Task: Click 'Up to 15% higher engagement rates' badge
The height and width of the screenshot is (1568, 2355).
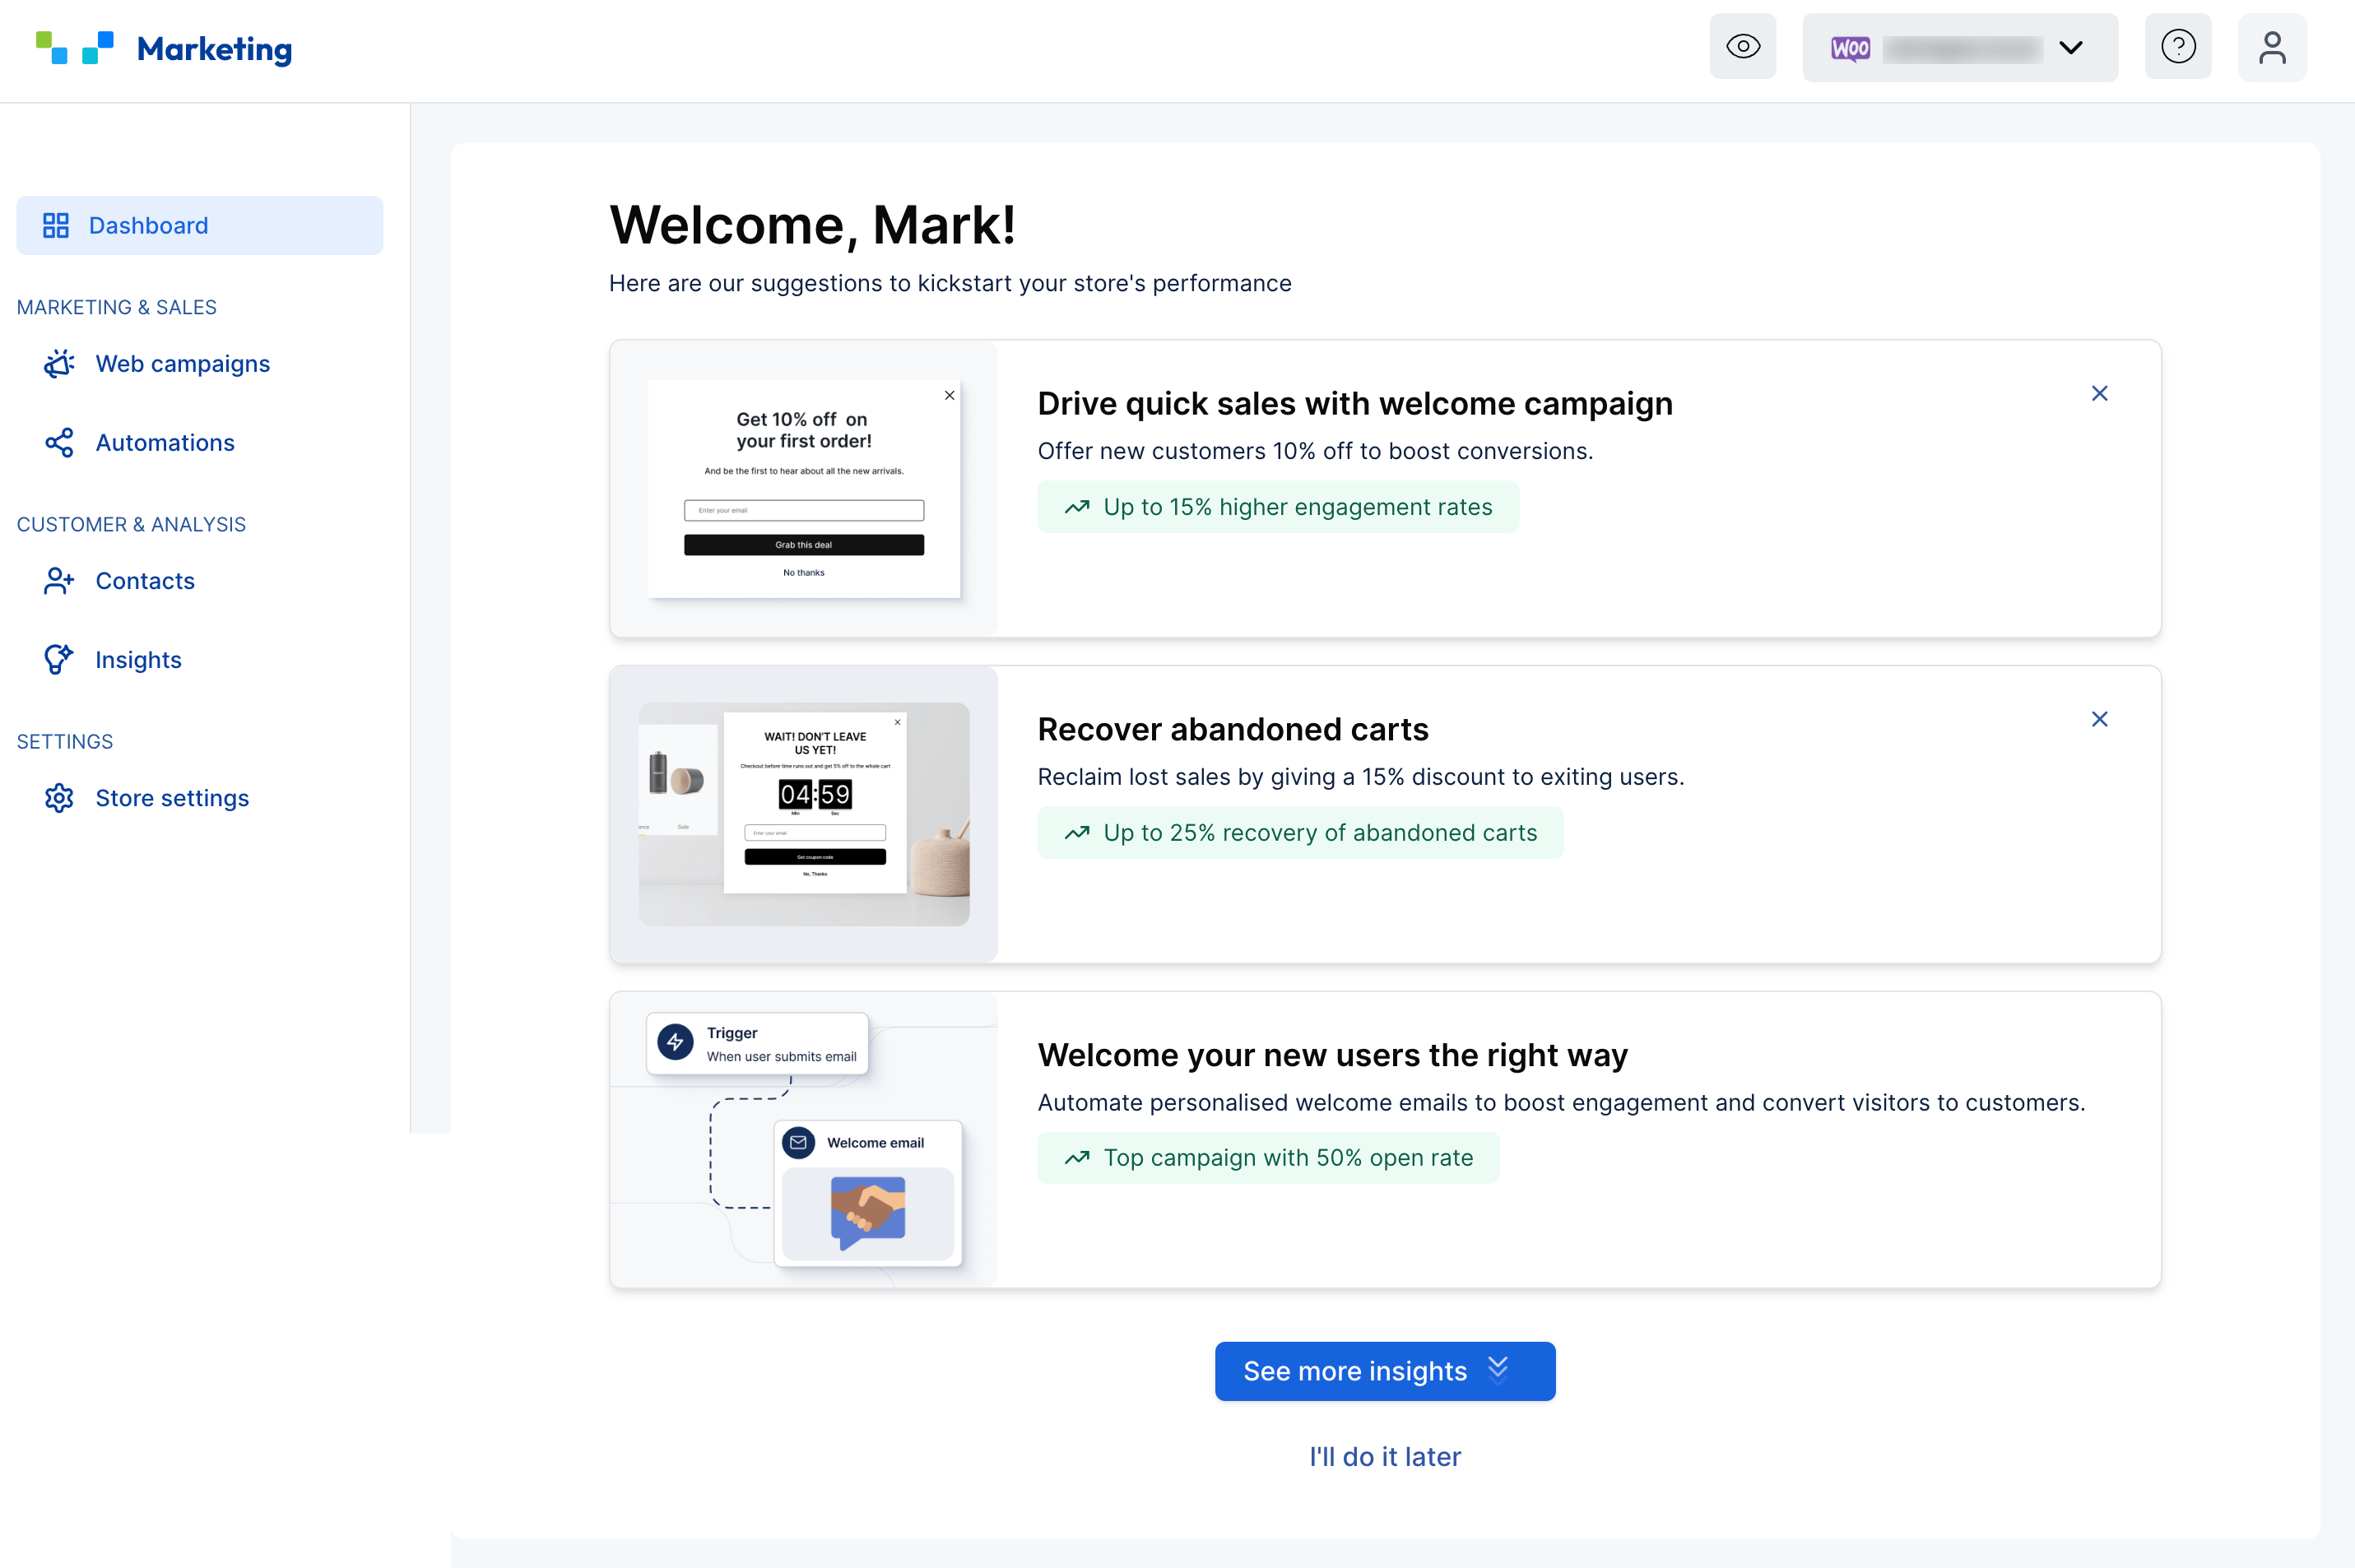Action: pyautogui.click(x=1278, y=507)
